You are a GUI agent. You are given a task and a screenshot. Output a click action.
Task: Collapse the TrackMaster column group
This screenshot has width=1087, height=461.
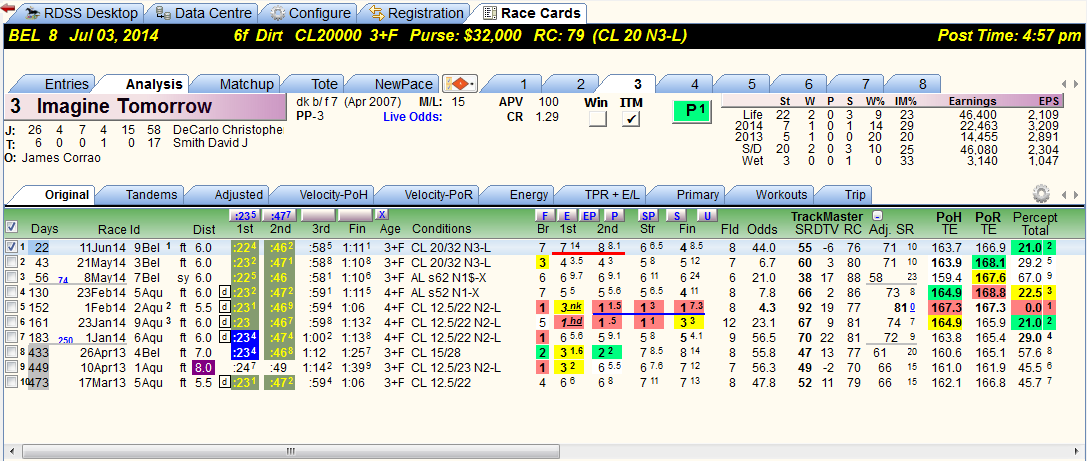[x=876, y=216]
